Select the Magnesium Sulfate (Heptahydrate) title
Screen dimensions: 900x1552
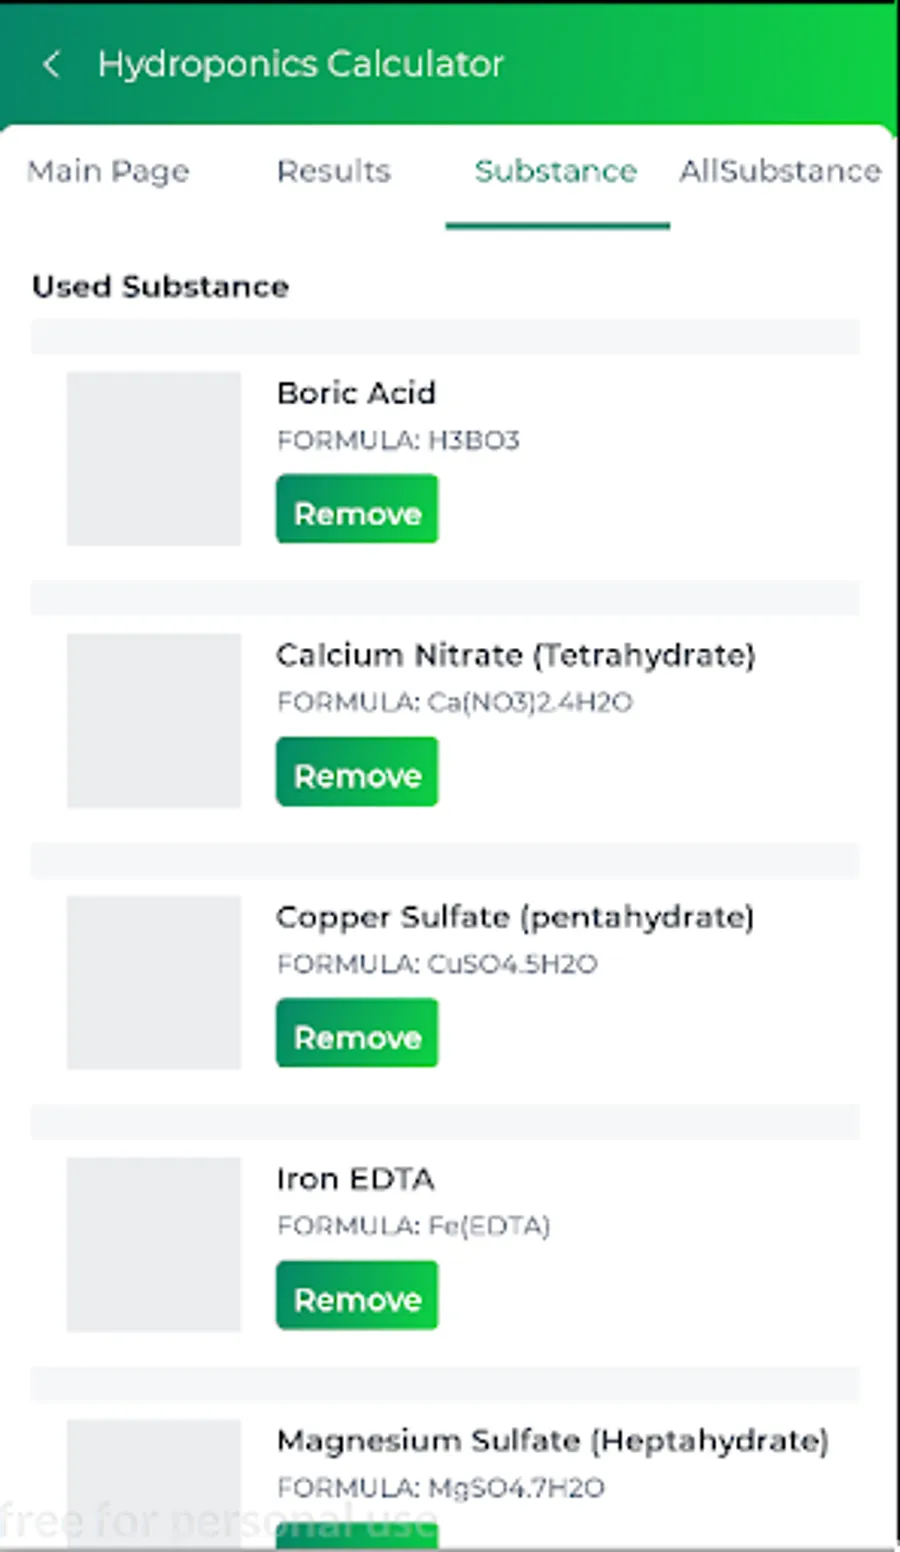click(552, 1441)
